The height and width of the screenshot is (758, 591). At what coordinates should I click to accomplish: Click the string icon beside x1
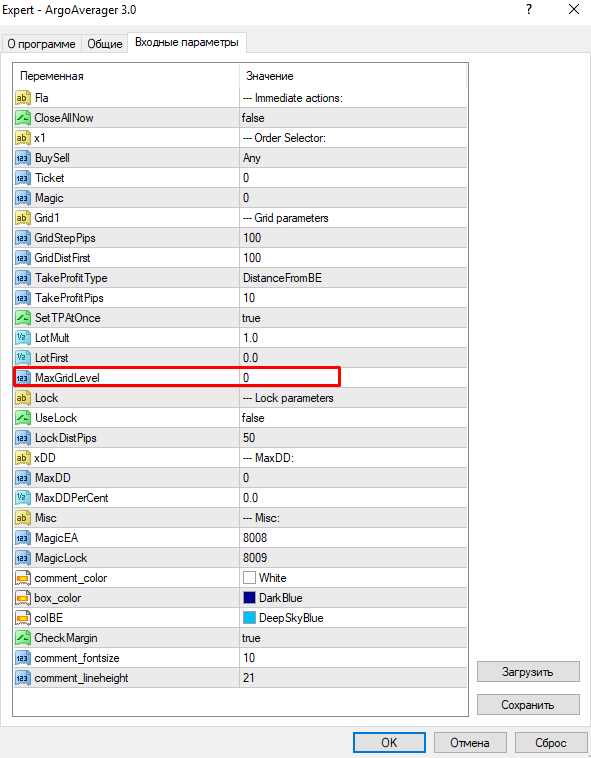click(22, 138)
